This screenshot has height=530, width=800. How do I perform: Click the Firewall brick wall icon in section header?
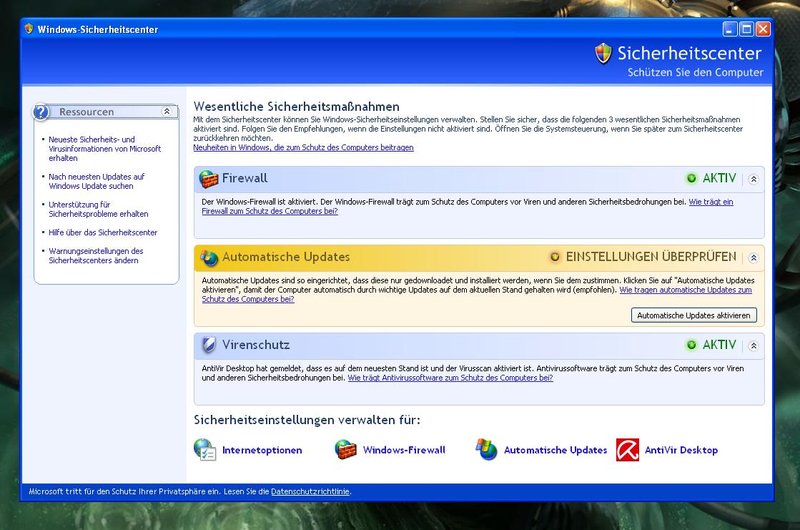tap(209, 179)
